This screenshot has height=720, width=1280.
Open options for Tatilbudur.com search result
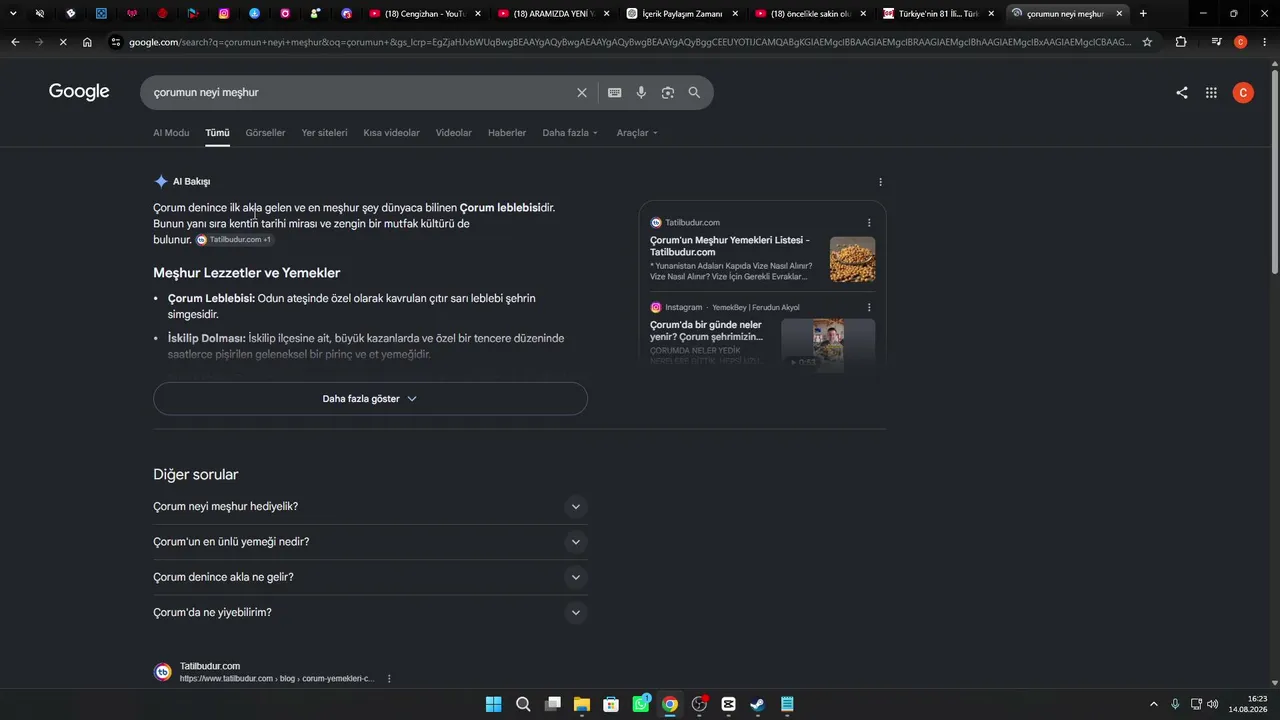tap(389, 679)
